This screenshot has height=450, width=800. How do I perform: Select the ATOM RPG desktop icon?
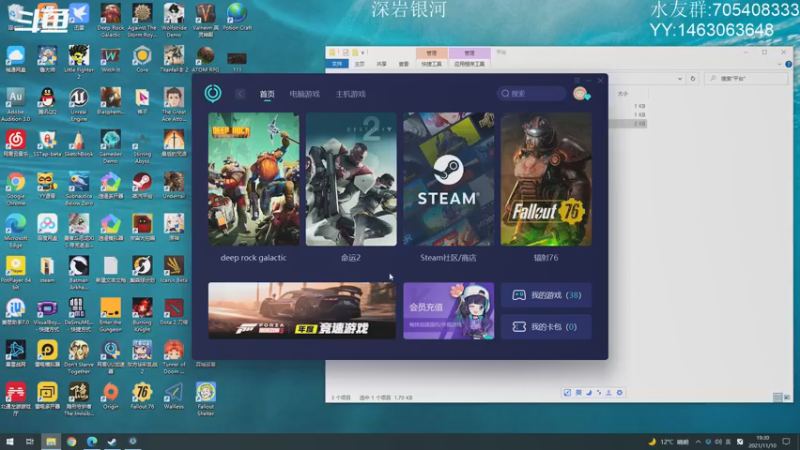pos(206,59)
